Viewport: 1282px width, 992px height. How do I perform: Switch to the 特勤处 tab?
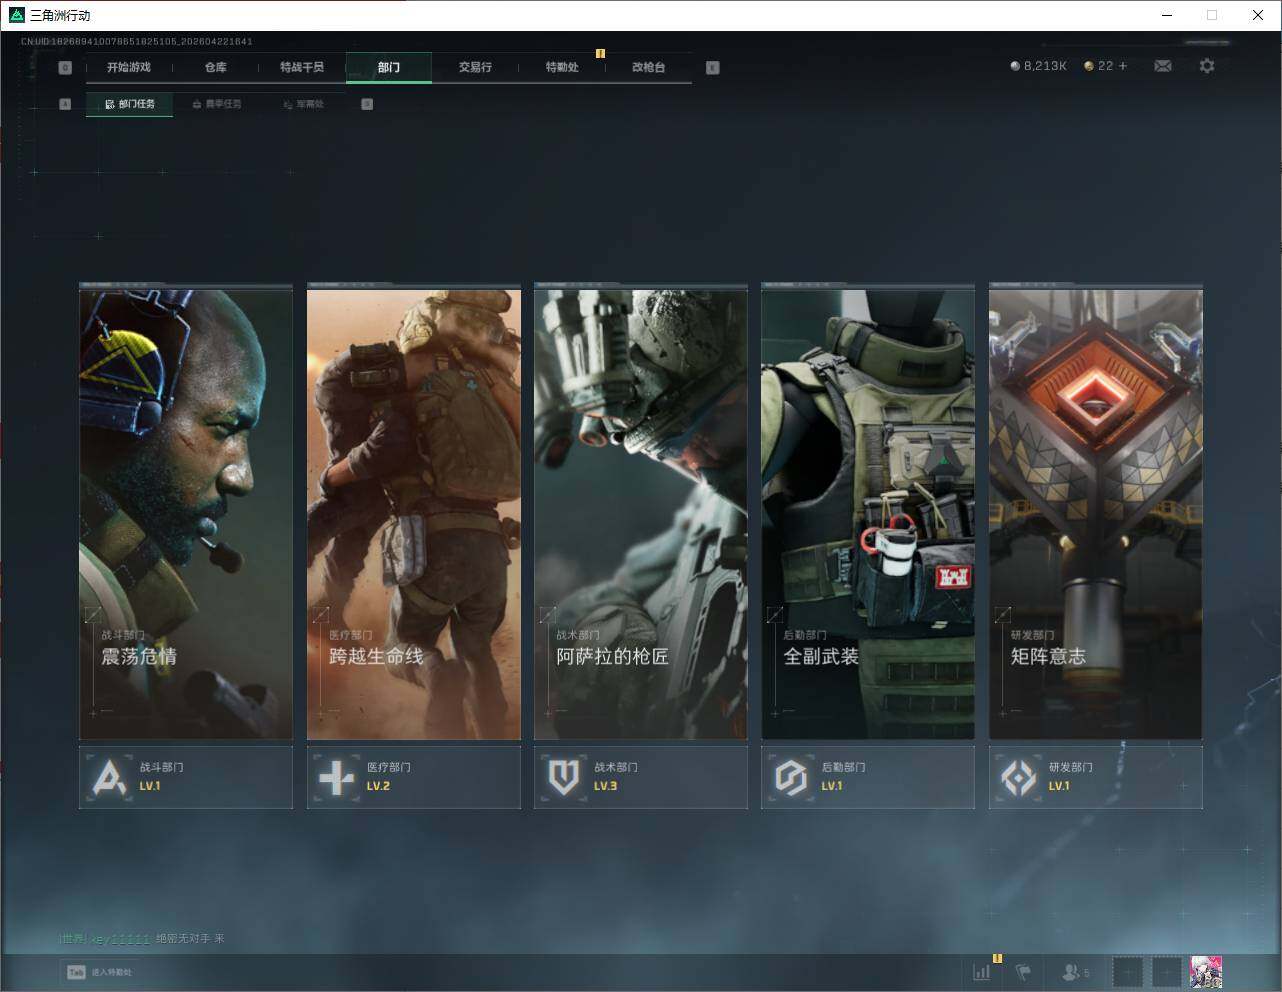[562, 67]
